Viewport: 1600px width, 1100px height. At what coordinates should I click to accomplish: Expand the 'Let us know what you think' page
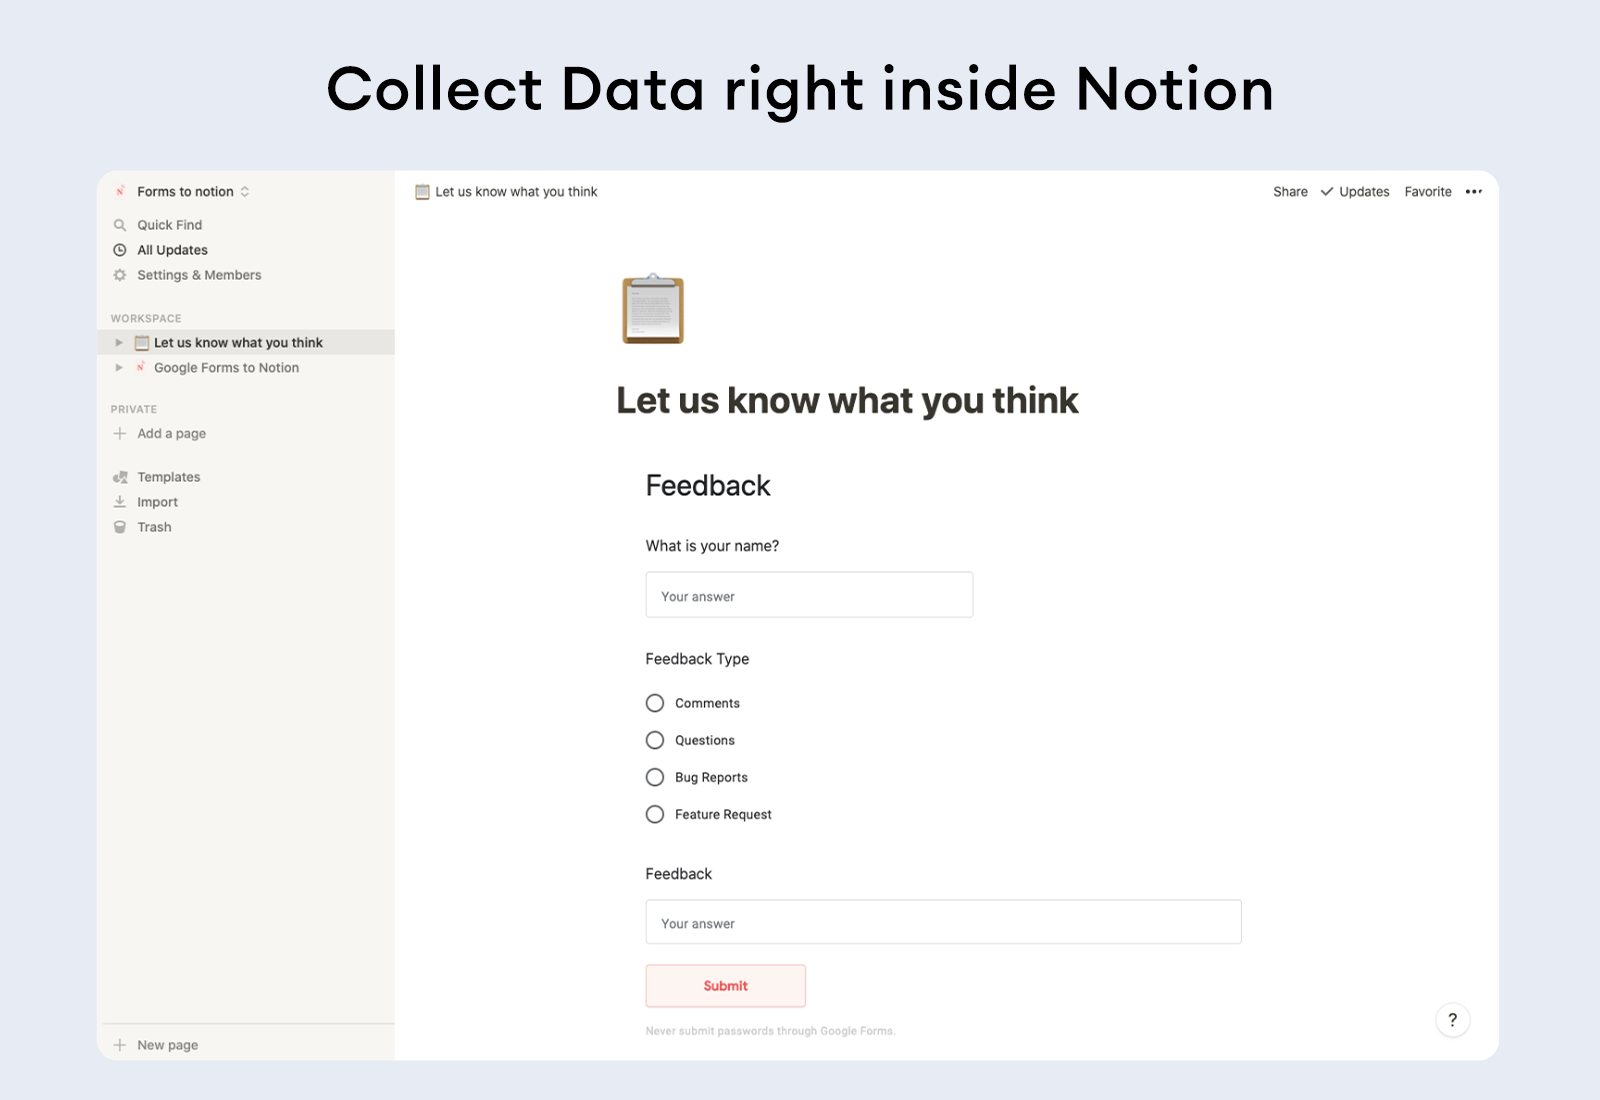pyautogui.click(x=119, y=342)
